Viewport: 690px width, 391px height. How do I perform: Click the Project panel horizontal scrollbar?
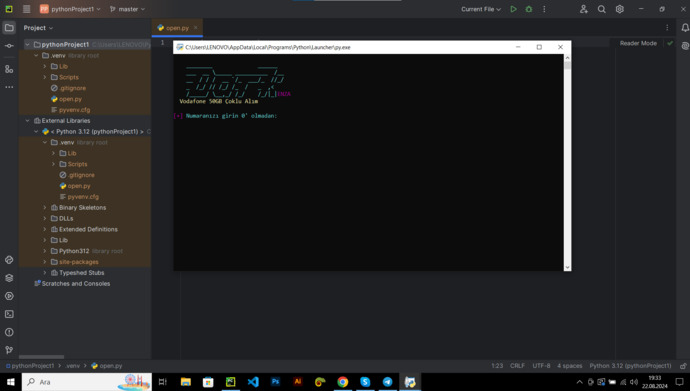[41, 357]
